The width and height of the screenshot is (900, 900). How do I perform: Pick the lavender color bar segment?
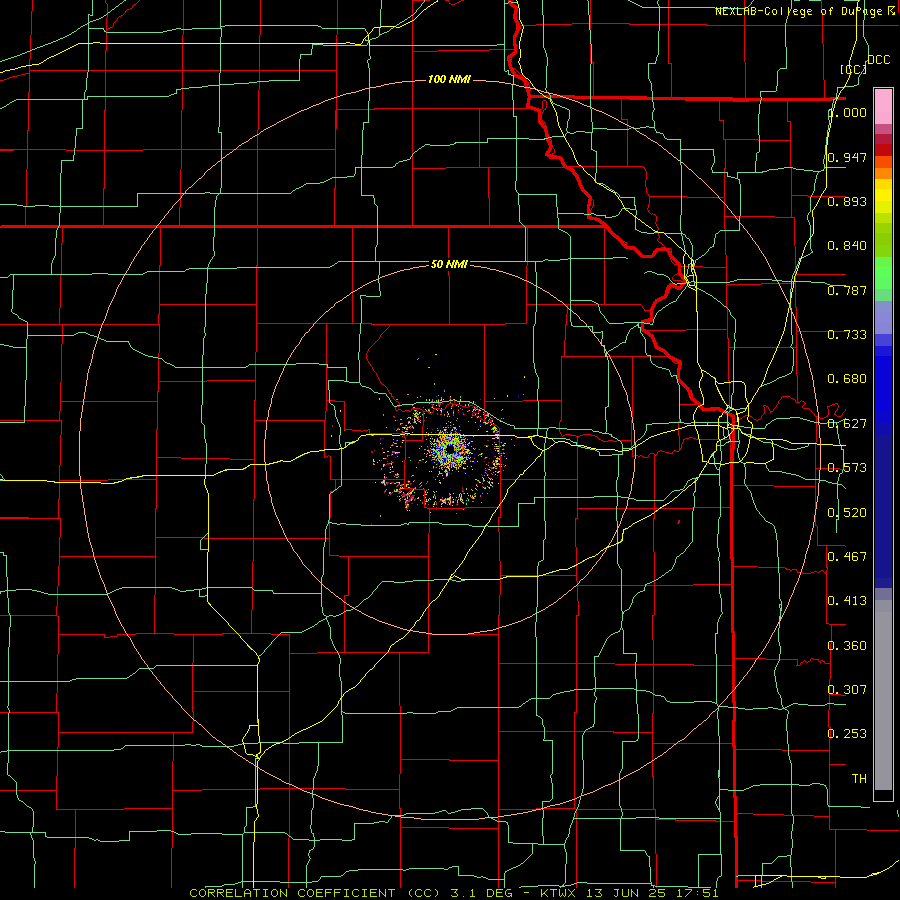883,317
